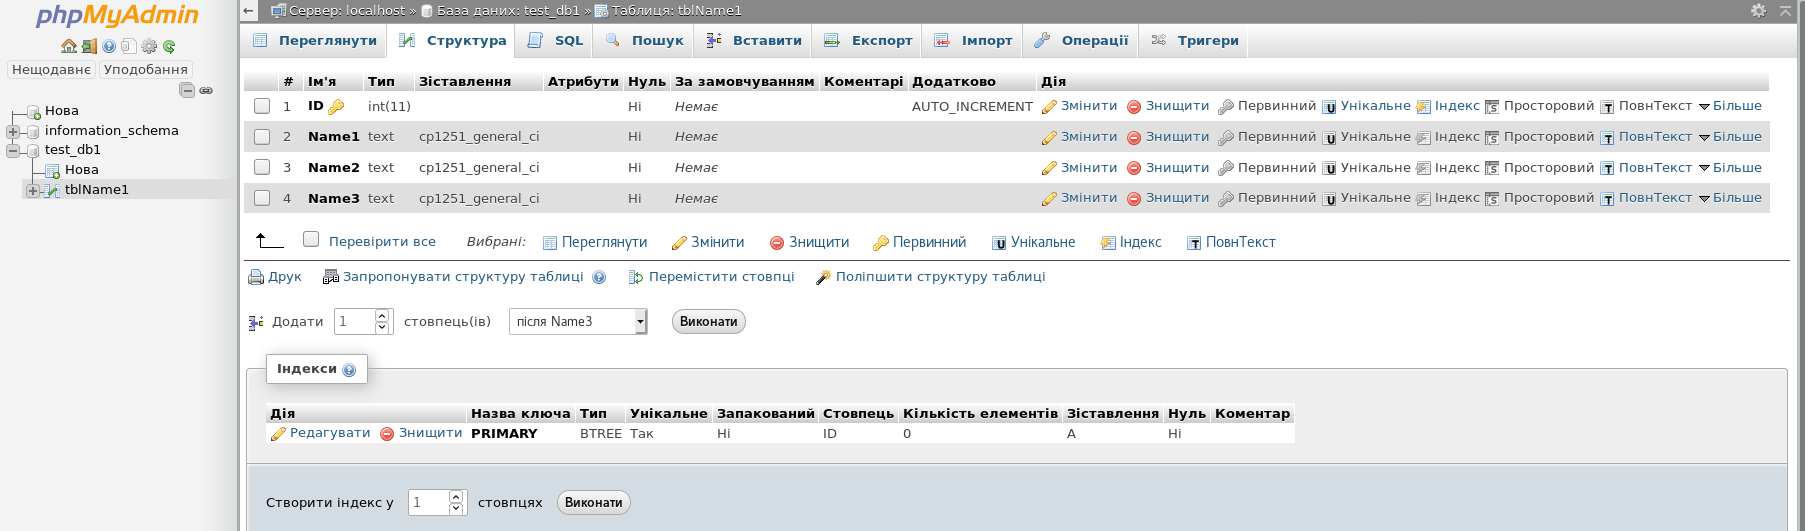Click the collapse-all icon in navigation panel

pos(187,90)
